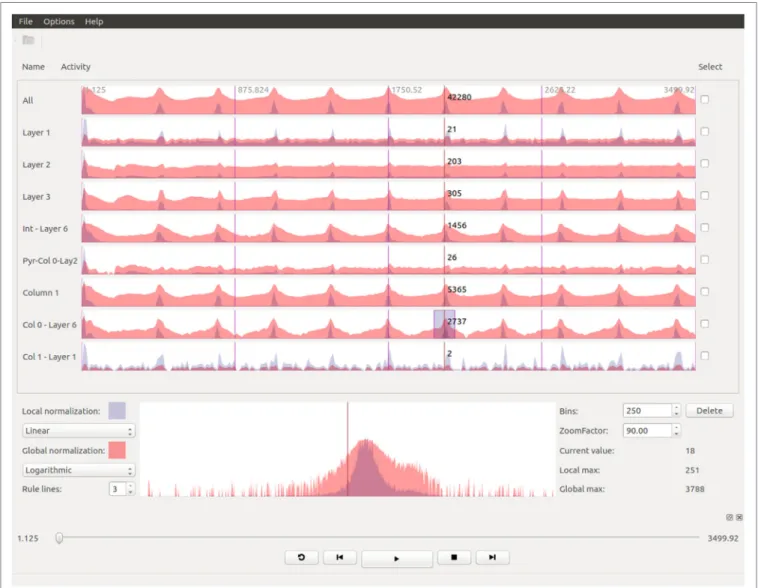The height and width of the screenshot is (588, 758).
Task: Click the 3499.92 end time label
Action: pyautogui.click(x=723, y=538)
